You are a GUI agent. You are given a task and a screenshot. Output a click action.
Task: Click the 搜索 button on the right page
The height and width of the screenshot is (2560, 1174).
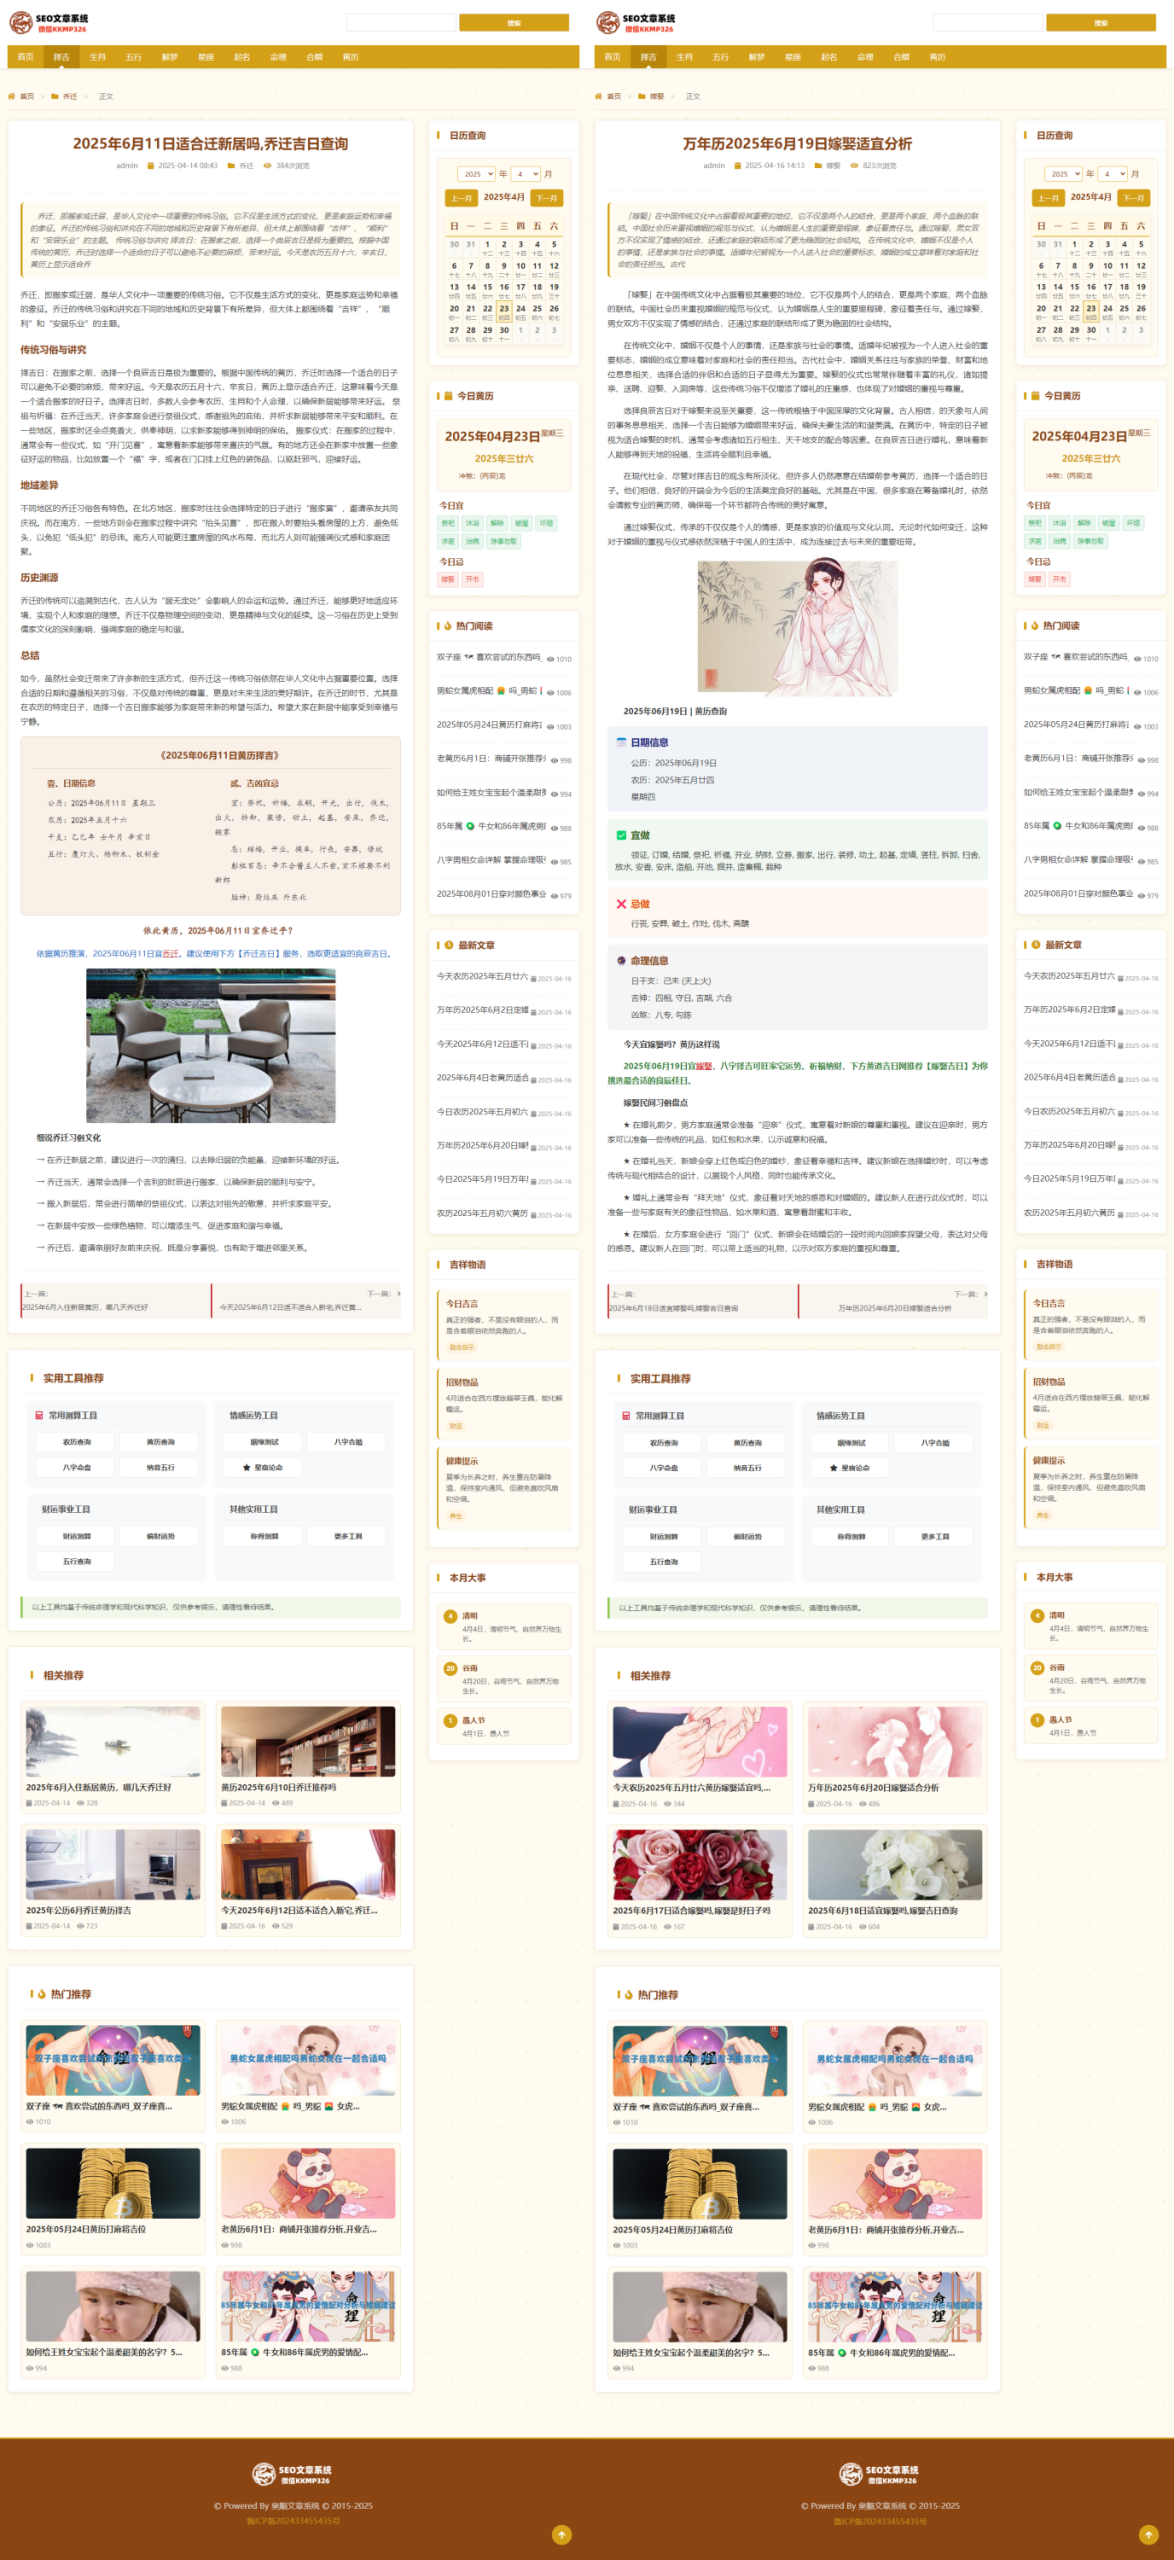point(1100,23)
